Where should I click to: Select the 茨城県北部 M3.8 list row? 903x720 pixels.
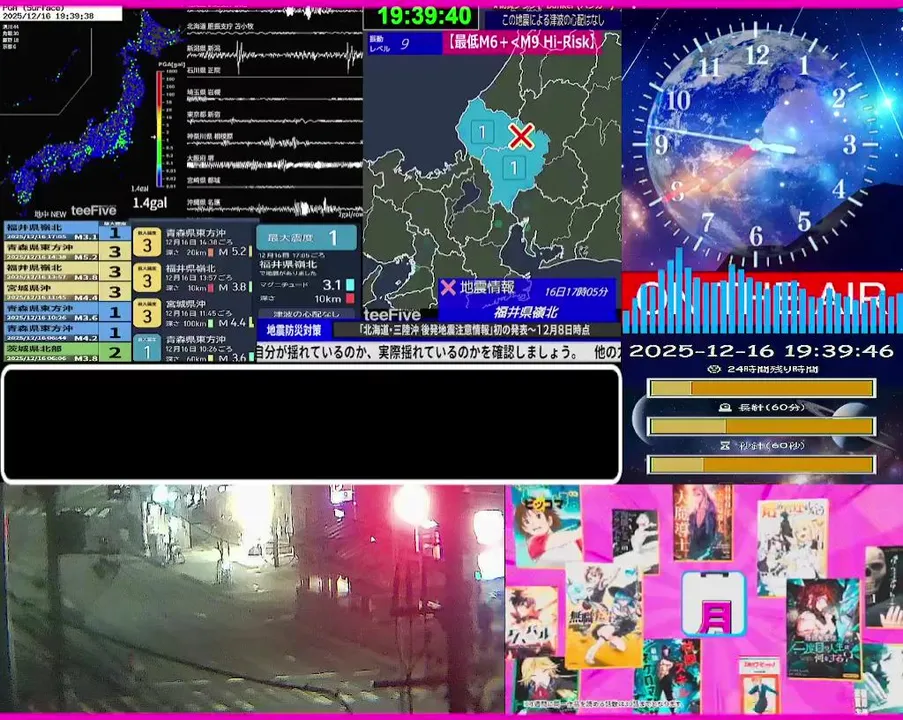coord(67,351)
